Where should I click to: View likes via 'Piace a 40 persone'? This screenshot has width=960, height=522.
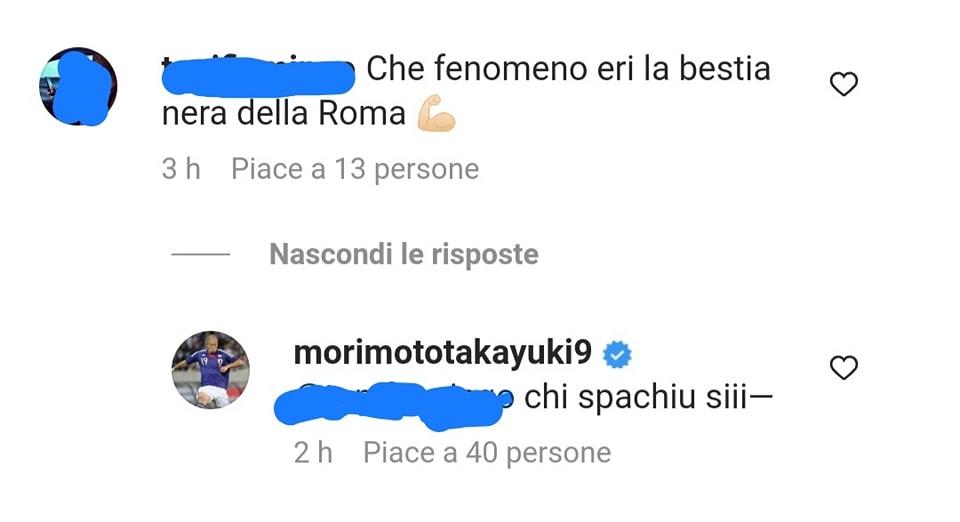coord(487,453)
